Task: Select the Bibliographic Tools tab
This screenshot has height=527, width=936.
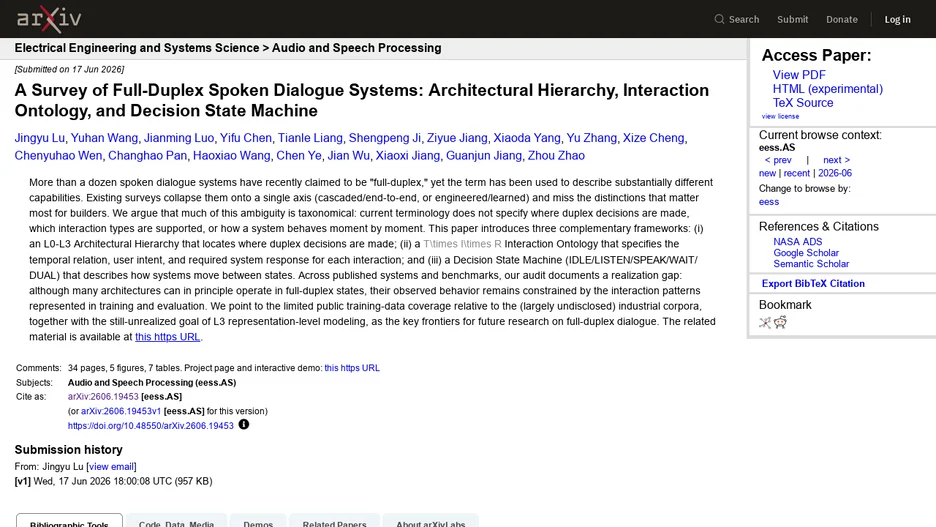Action: point(69,520)
